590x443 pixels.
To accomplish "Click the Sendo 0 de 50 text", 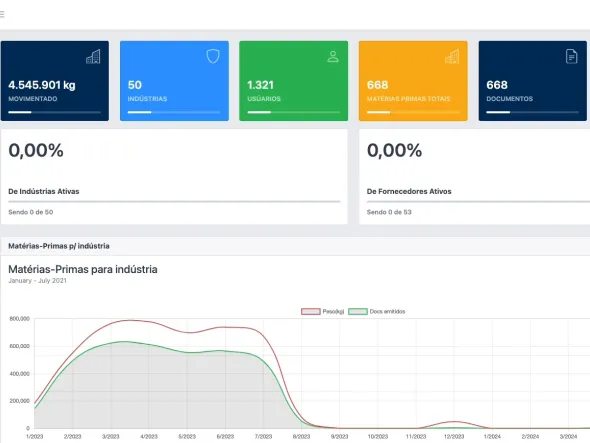I will tap(30, 212).
